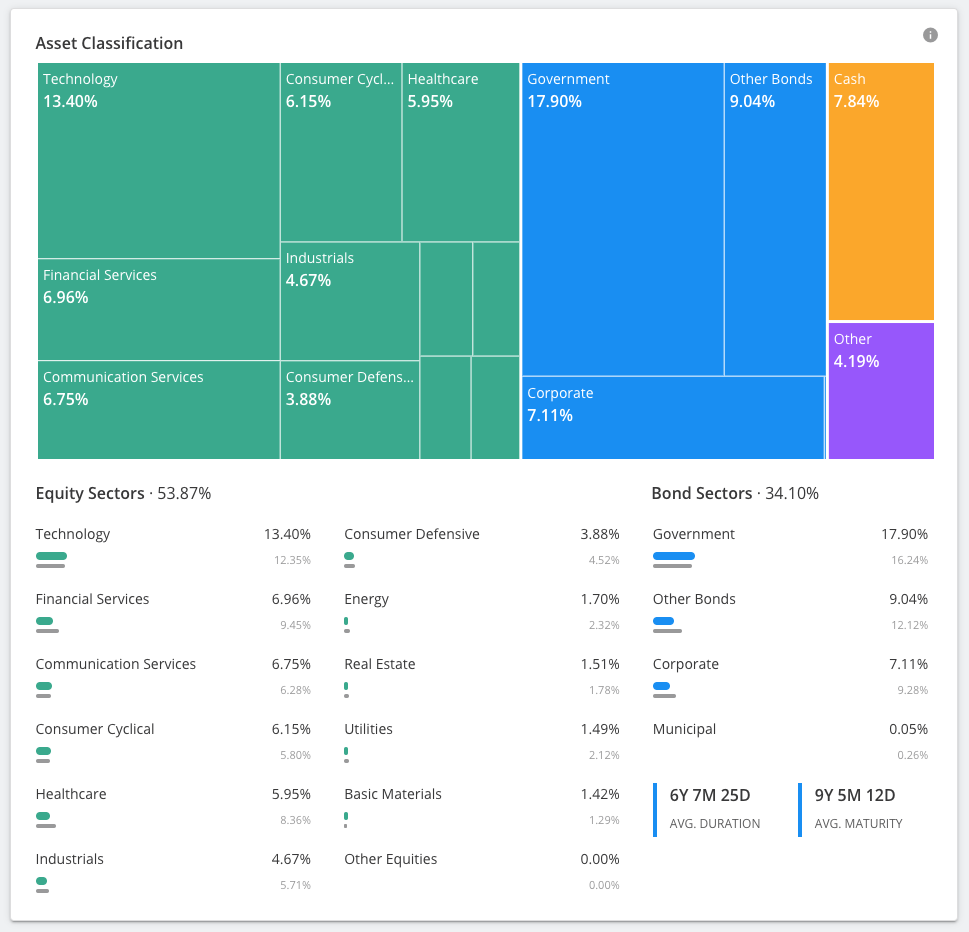
Task: Click the Other Bonds 12.12% benchmark value
Action: 909,625
